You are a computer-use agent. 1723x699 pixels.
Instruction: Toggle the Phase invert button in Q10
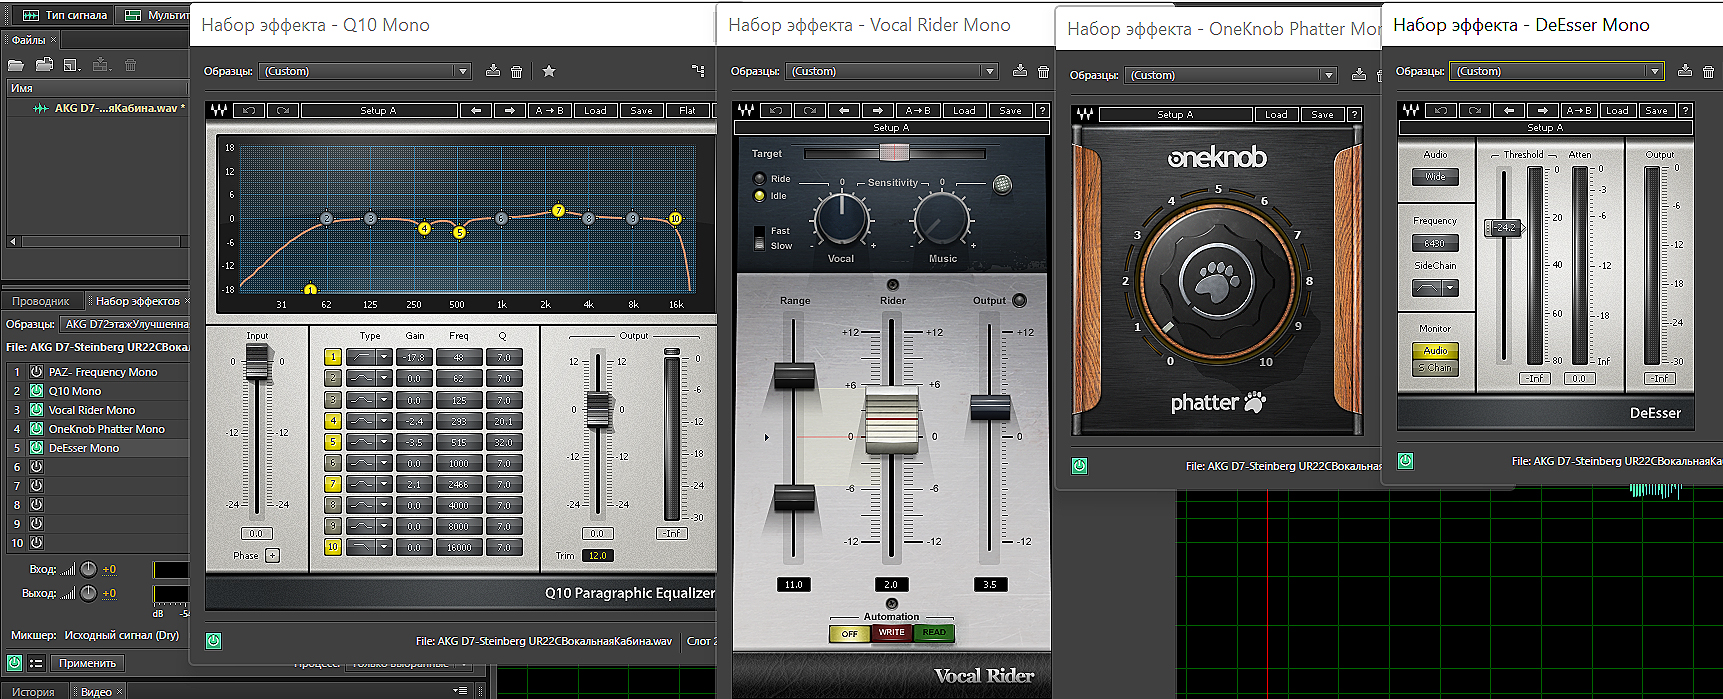[272, 555]
